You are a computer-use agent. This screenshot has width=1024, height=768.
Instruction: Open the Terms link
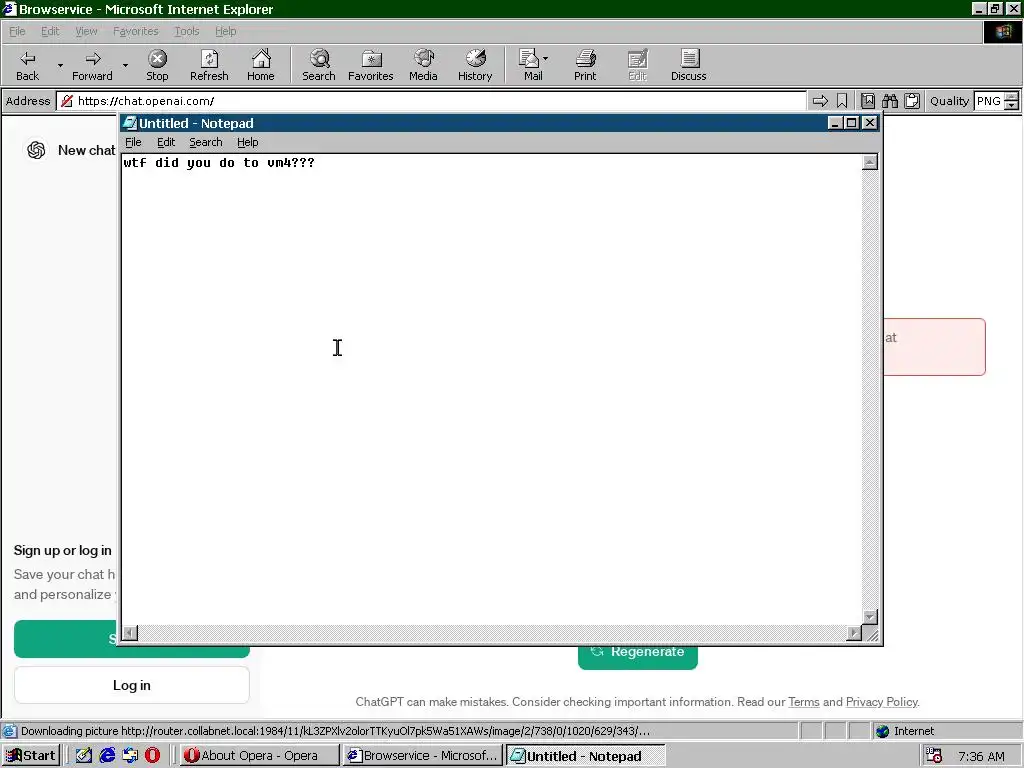pos(803,702)
